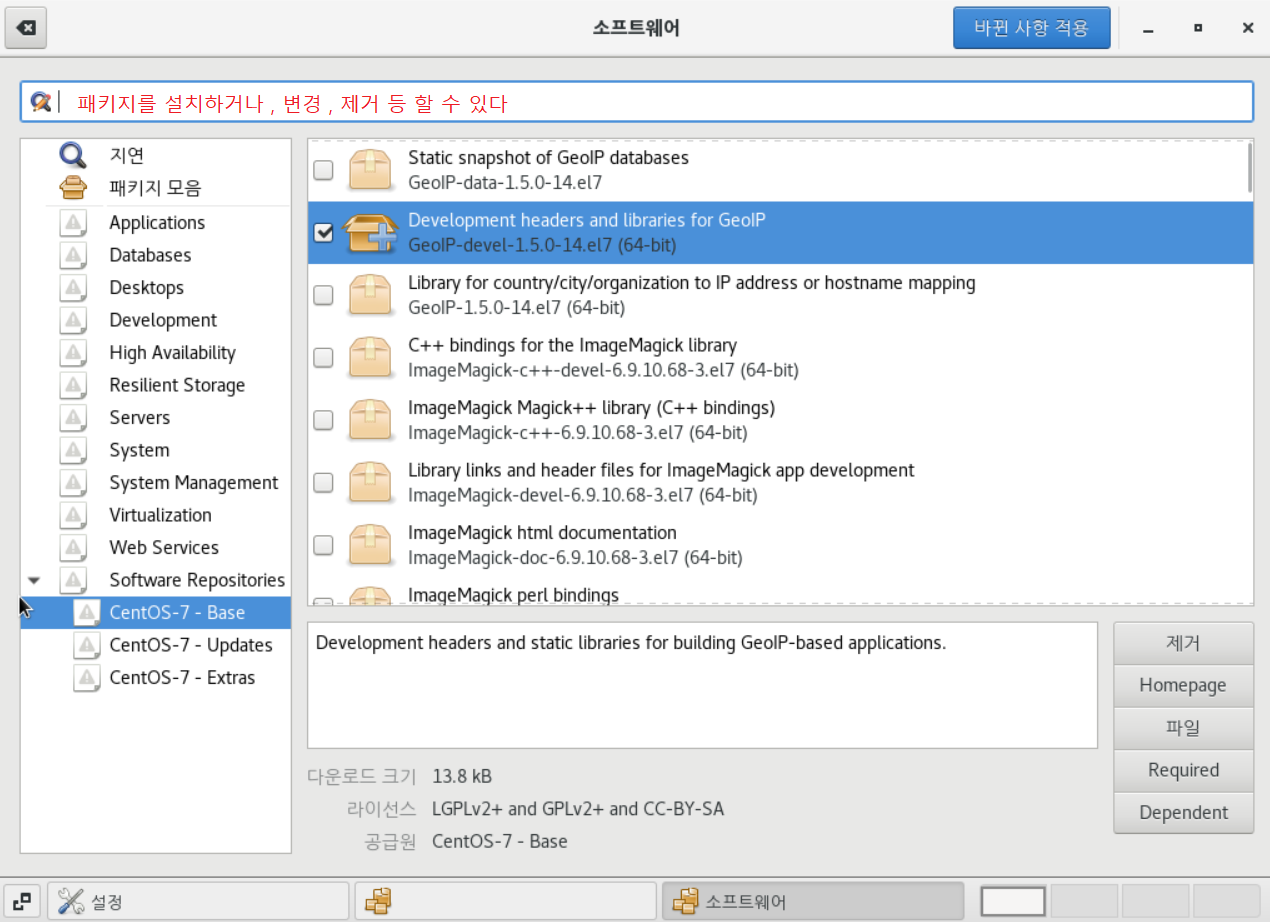The height and width of the screenshot is (922, 1270).
Task: Uncheck the GeoIP-devel-1.5.0-14.el7 checkbox
Action: pyautogui.click(x=323, y=233)
